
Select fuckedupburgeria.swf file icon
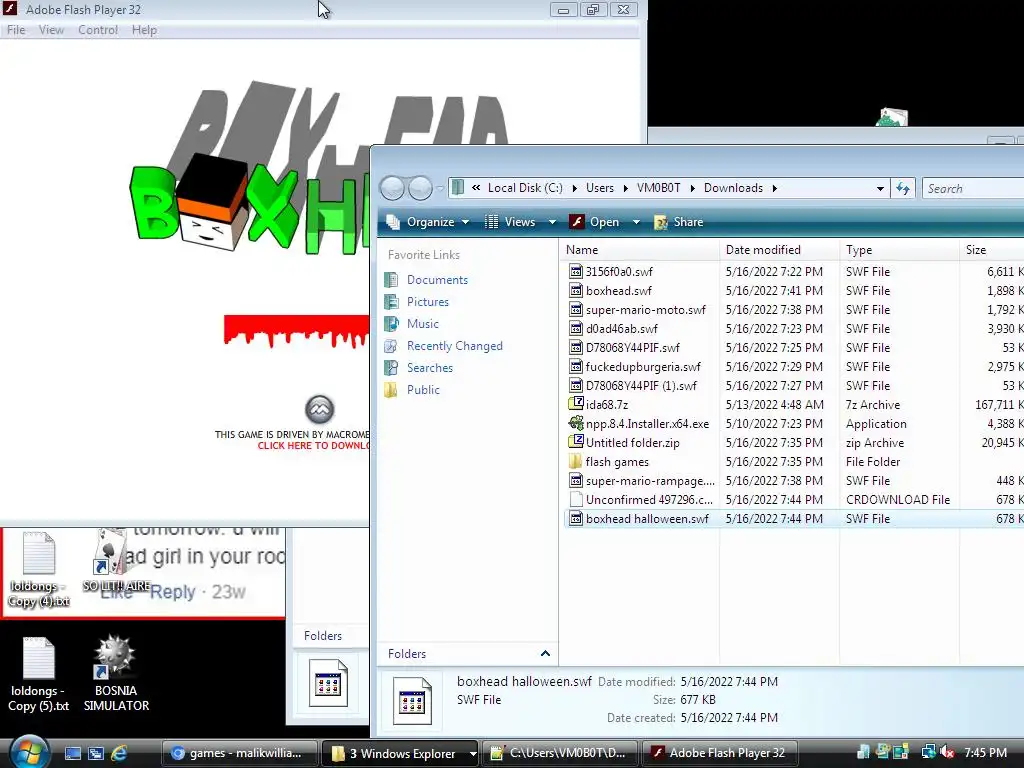(x=575, y=366)
